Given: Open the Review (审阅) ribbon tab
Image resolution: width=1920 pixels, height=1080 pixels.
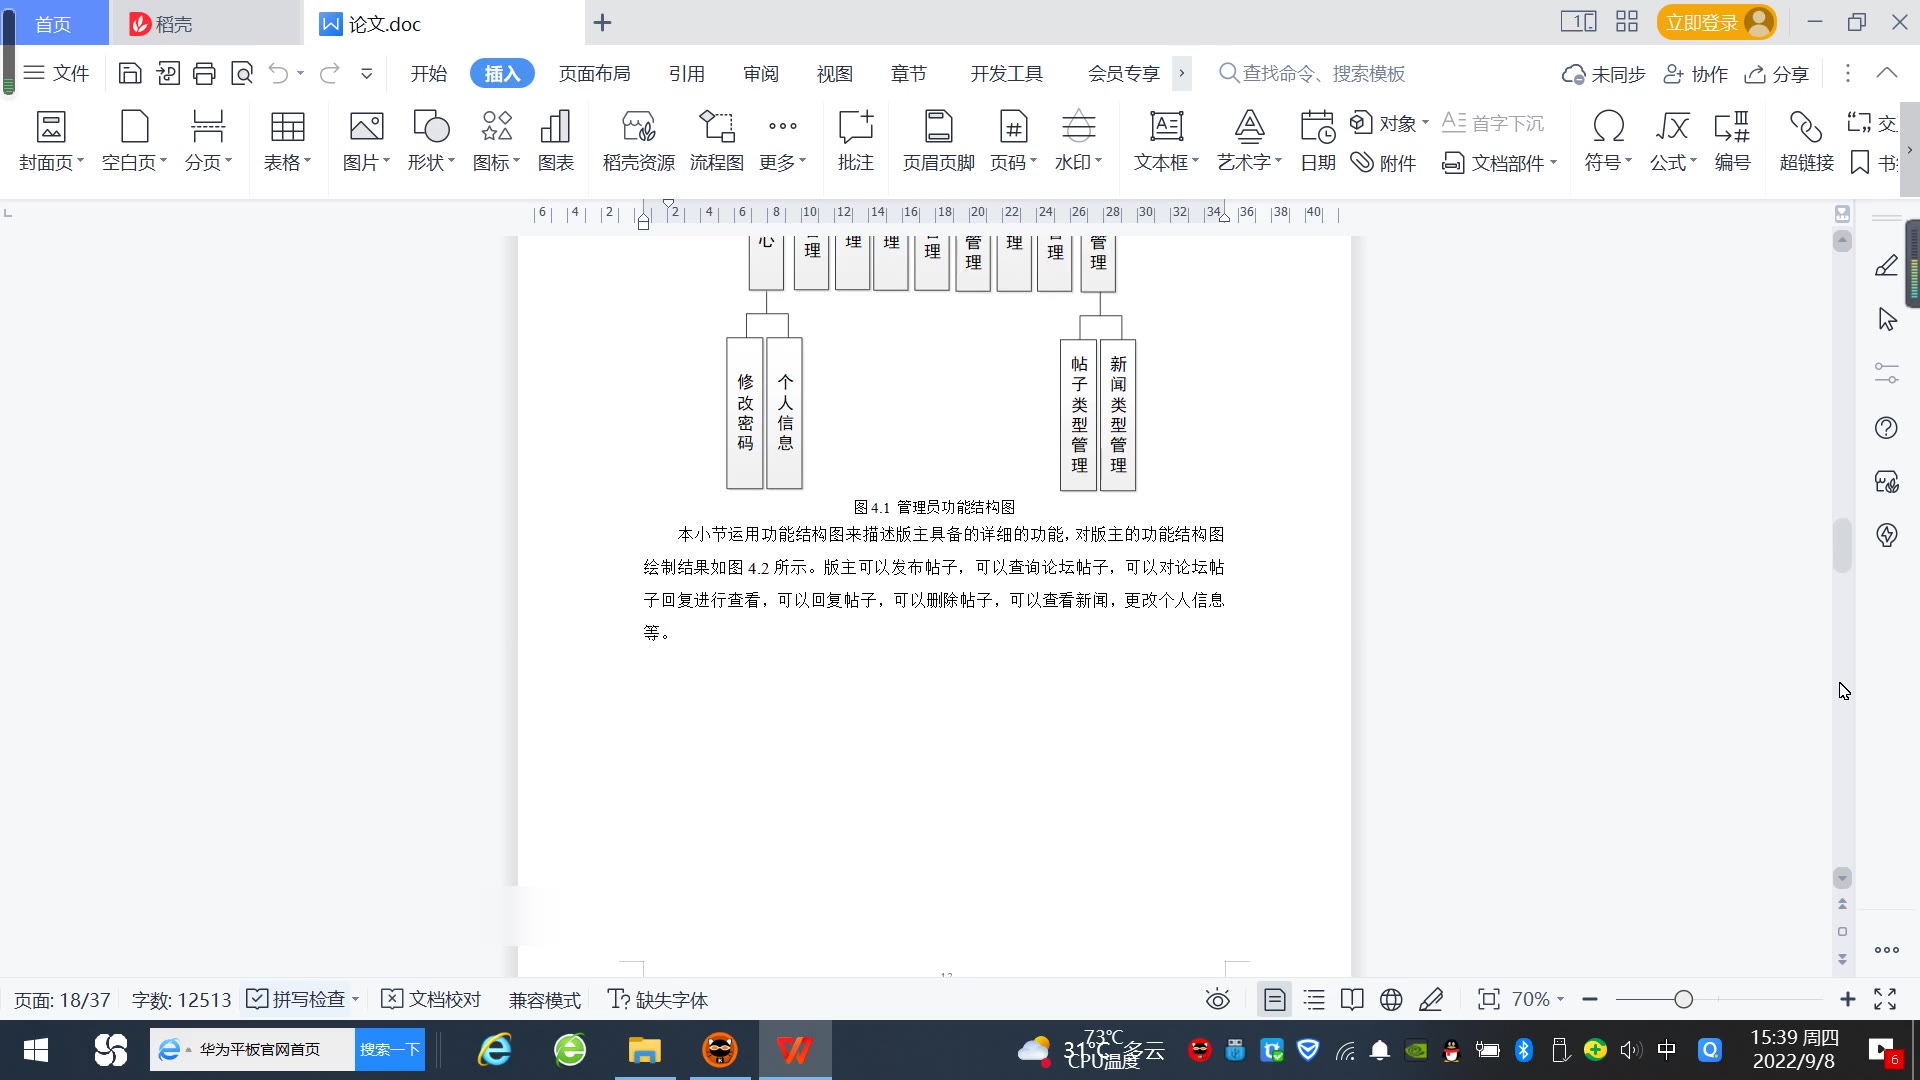Looking at the screenshot, I should point(760,73).
